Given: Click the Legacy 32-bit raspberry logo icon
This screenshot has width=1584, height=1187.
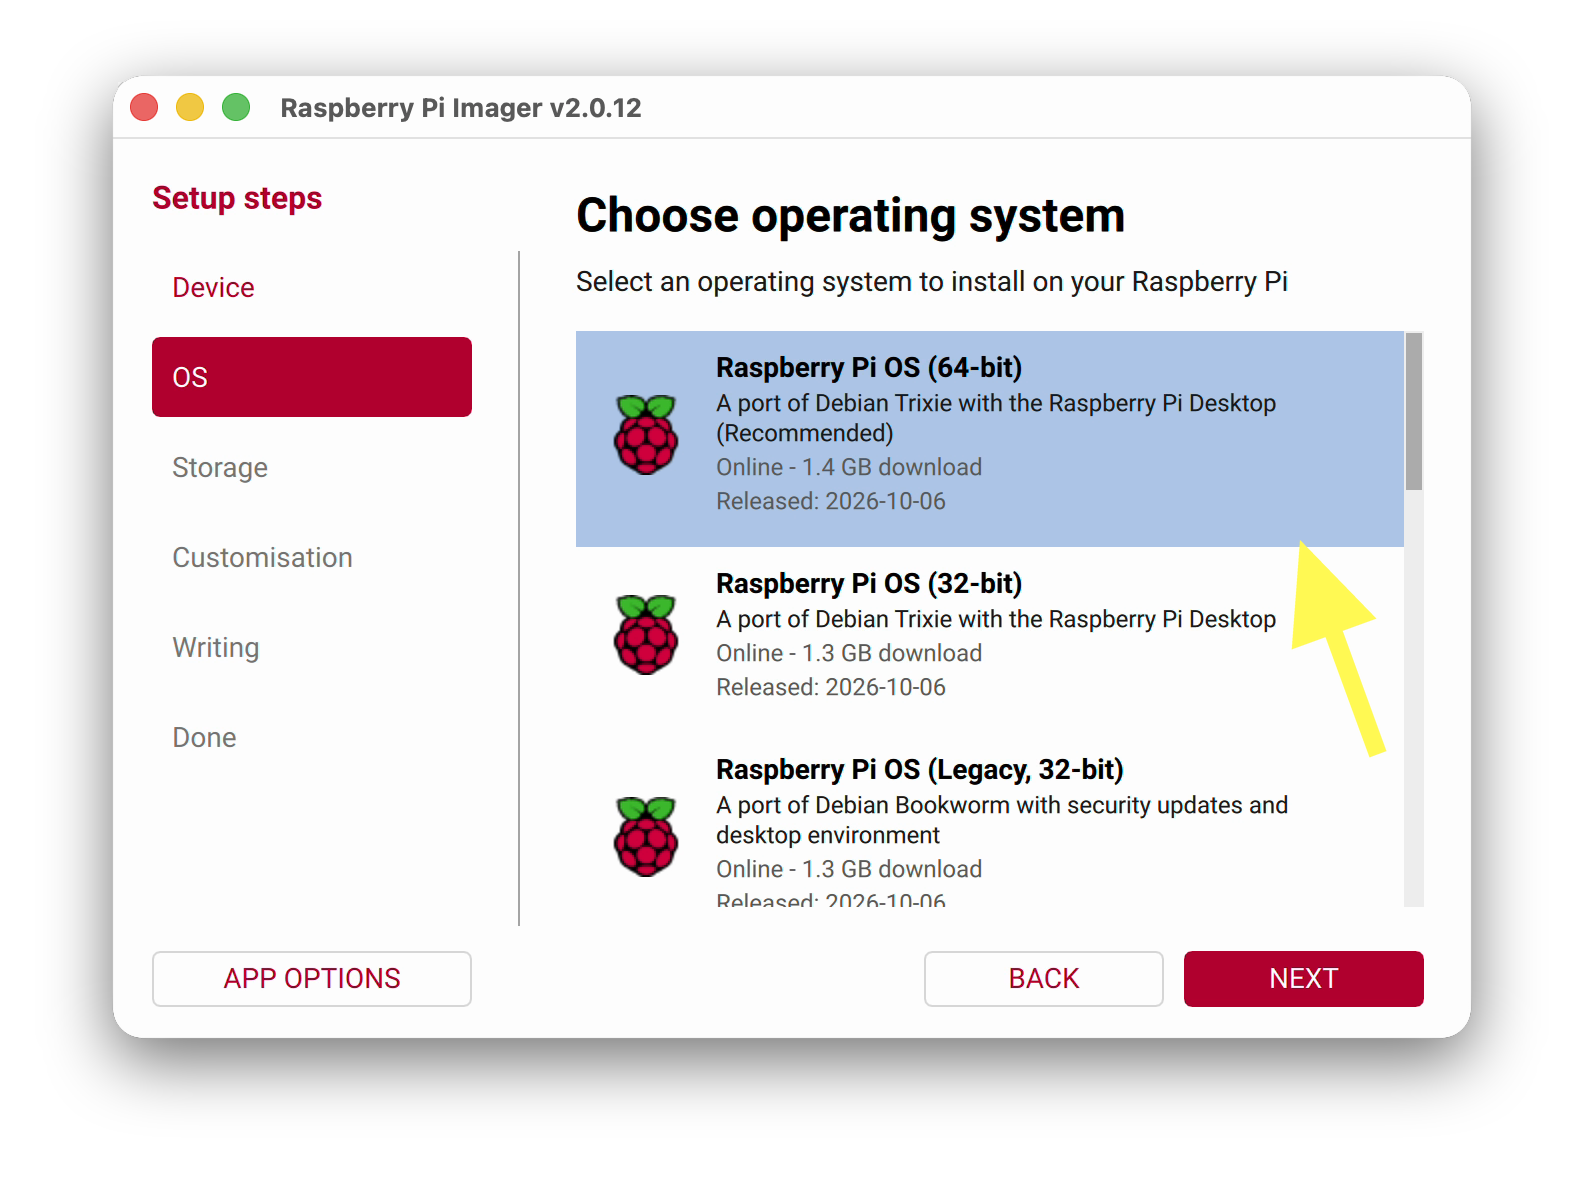Looking at the screenshot, I should tap(646, 836).
